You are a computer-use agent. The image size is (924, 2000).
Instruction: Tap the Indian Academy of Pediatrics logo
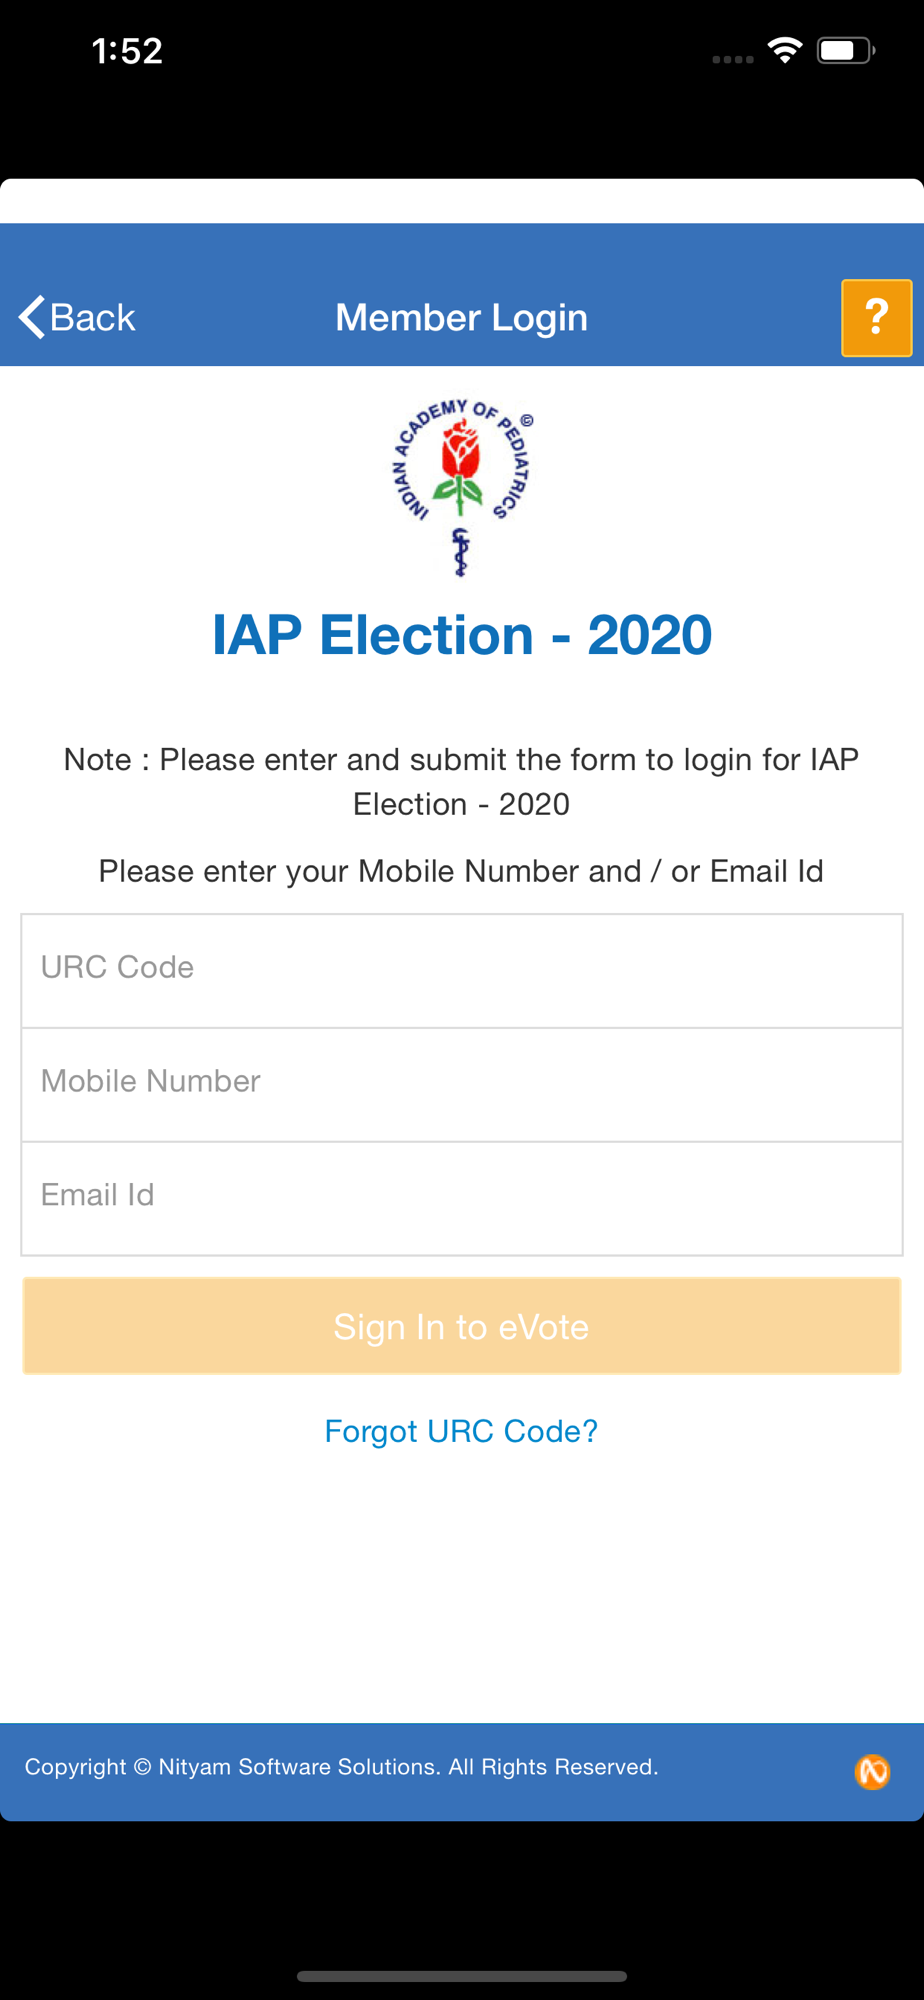(462, 487)
